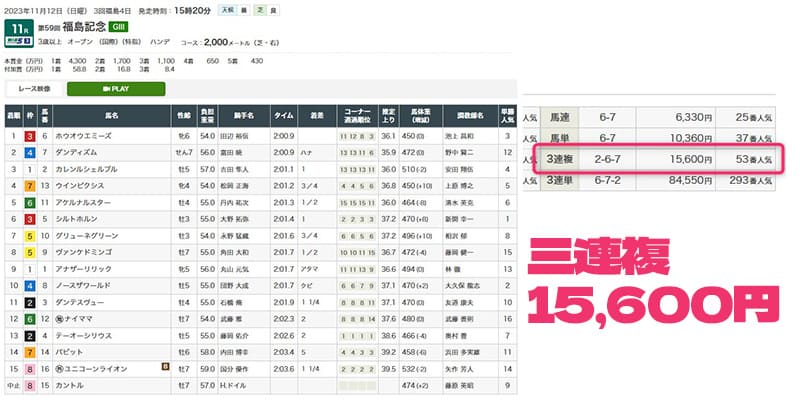Click the yellow frame 5 square for グリューネグリーン
The image size is (800, 400).
point(29,236)
